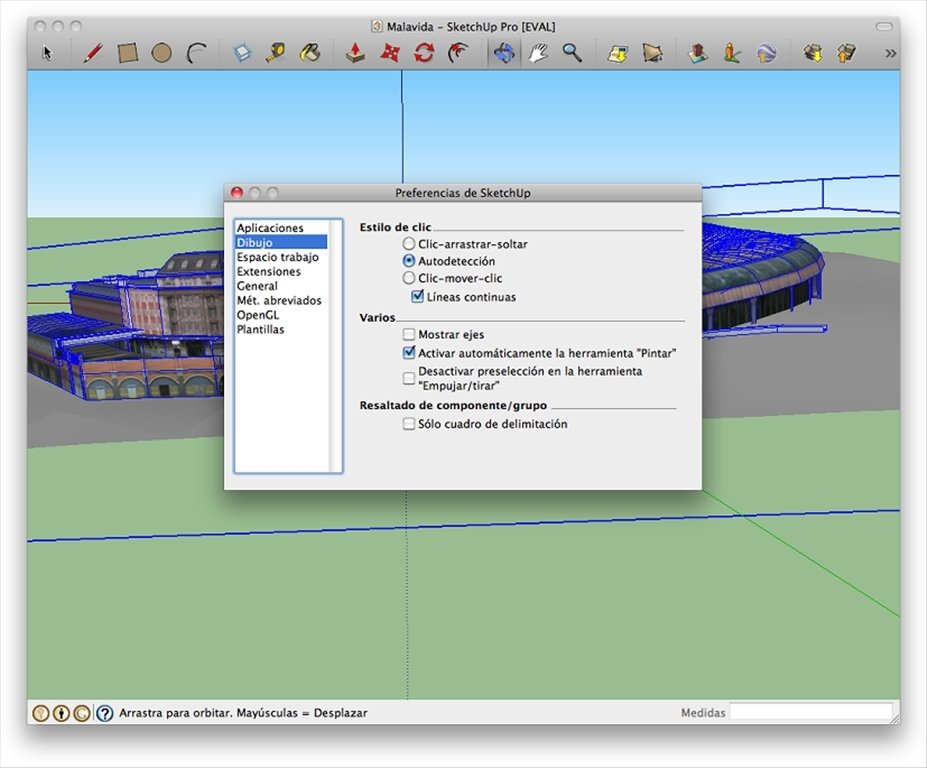Open the Instructor help question icon
The width and height of the screenshot is (927, 768).
pos(105,713)
